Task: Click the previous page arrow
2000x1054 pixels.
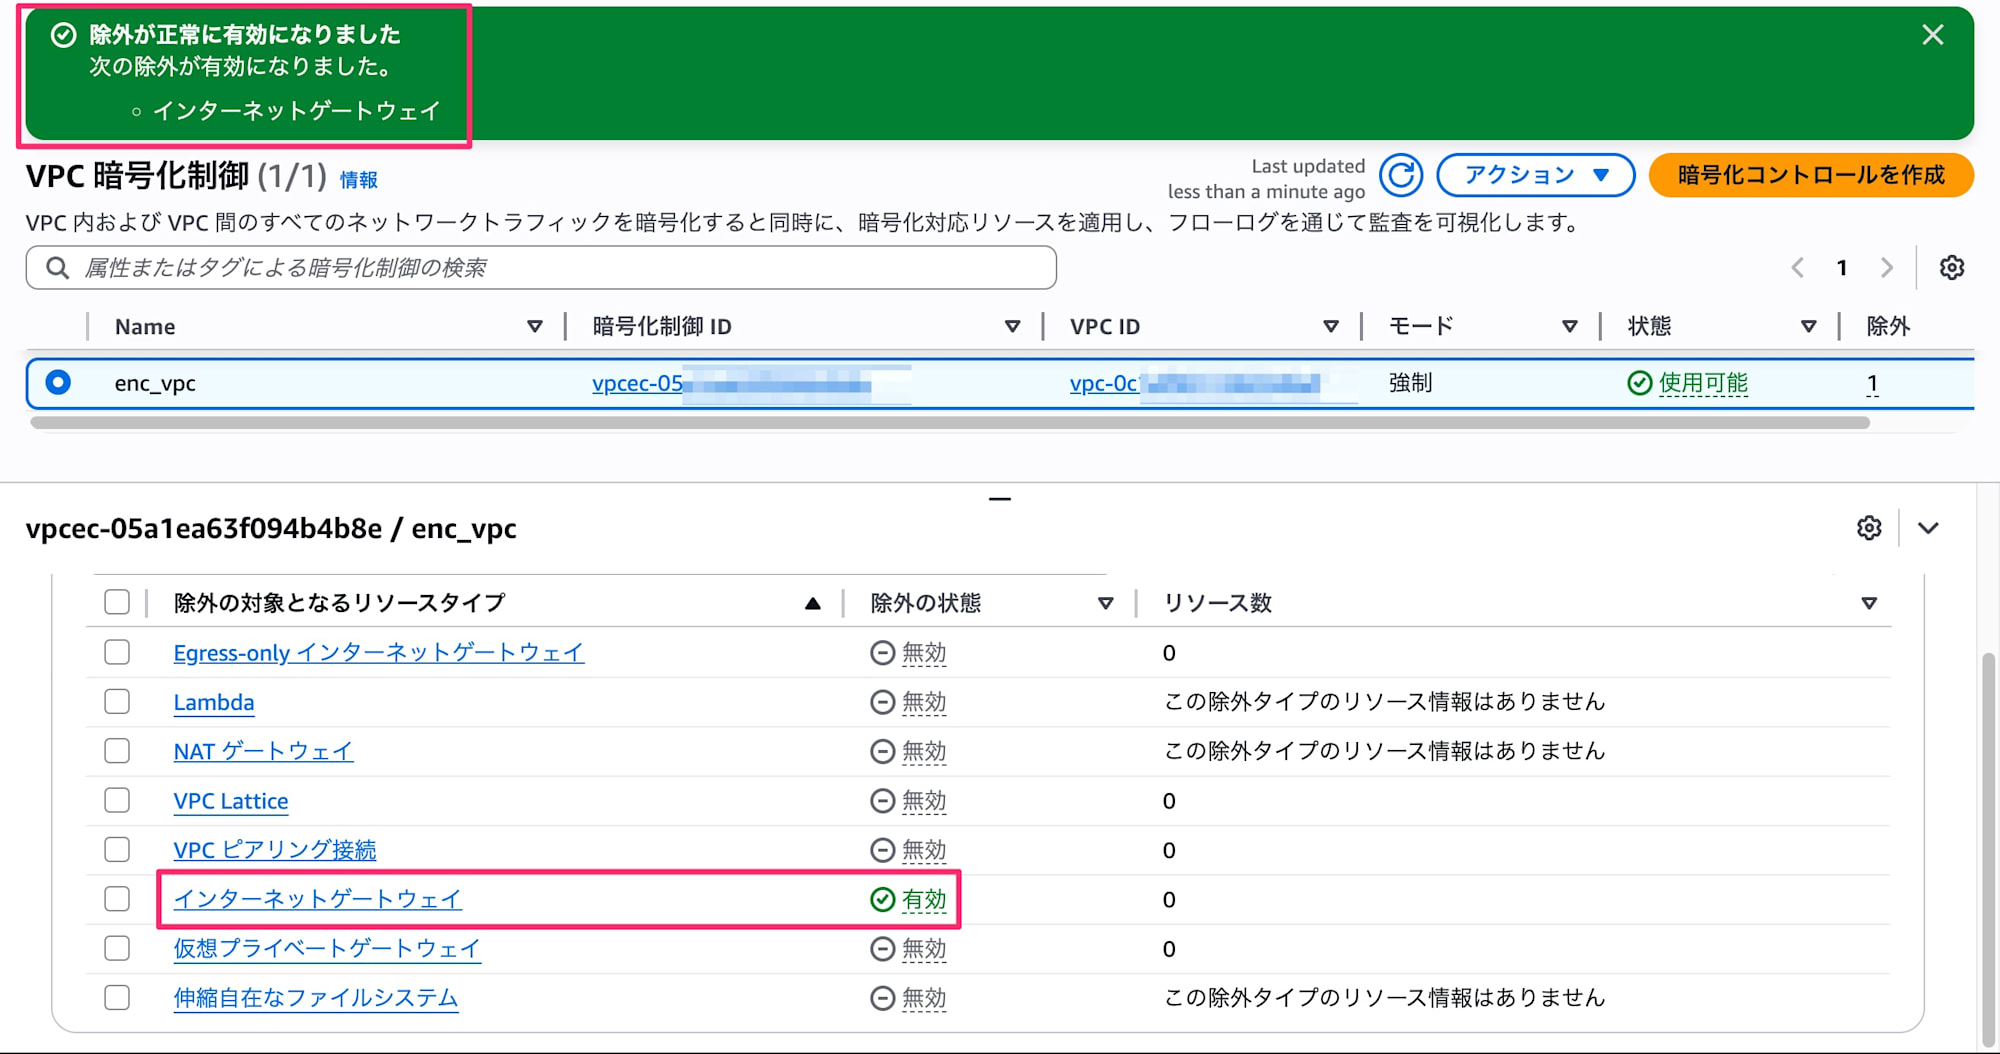Action: 1798,267
